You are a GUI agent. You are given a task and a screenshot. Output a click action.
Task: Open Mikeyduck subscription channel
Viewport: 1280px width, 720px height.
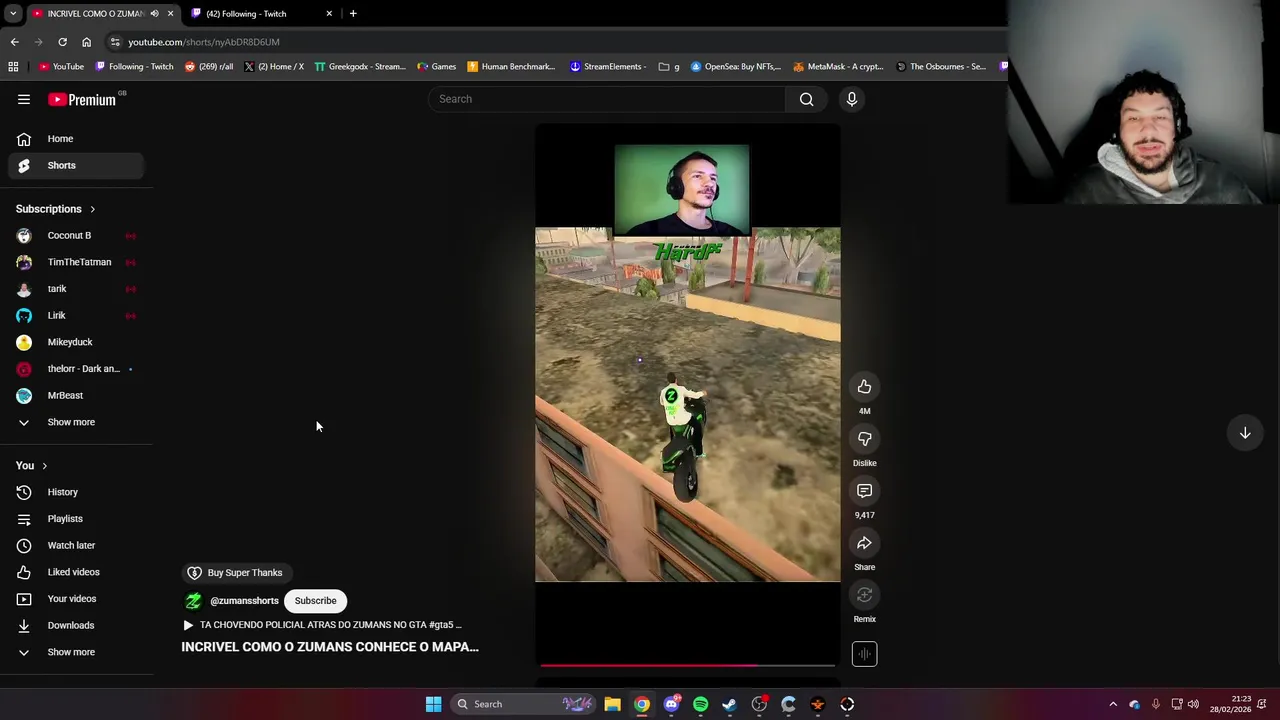[x=76, y=342]
